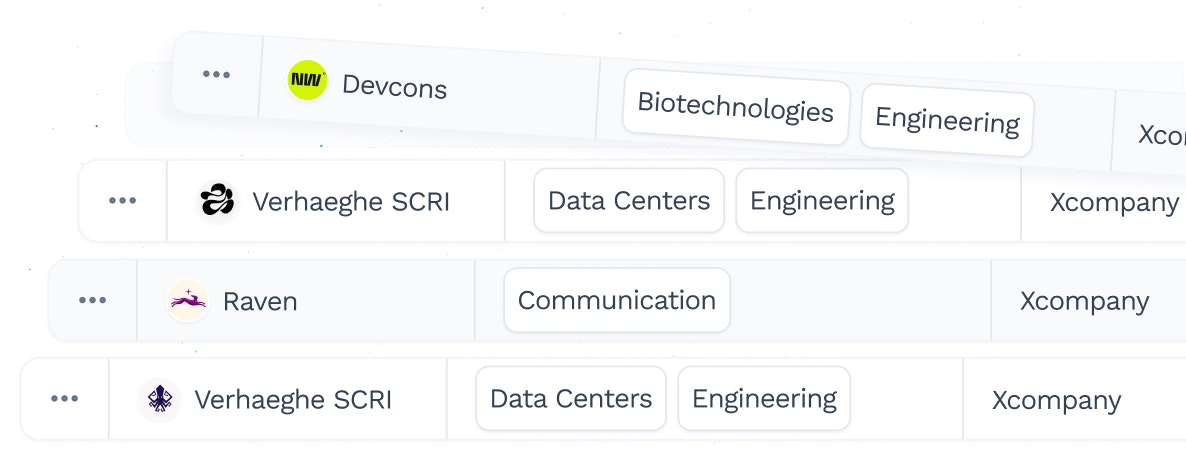Click Xcompany in the Raven row
The height and width of the screenshot is (460, 1186).
point(1085,301)
